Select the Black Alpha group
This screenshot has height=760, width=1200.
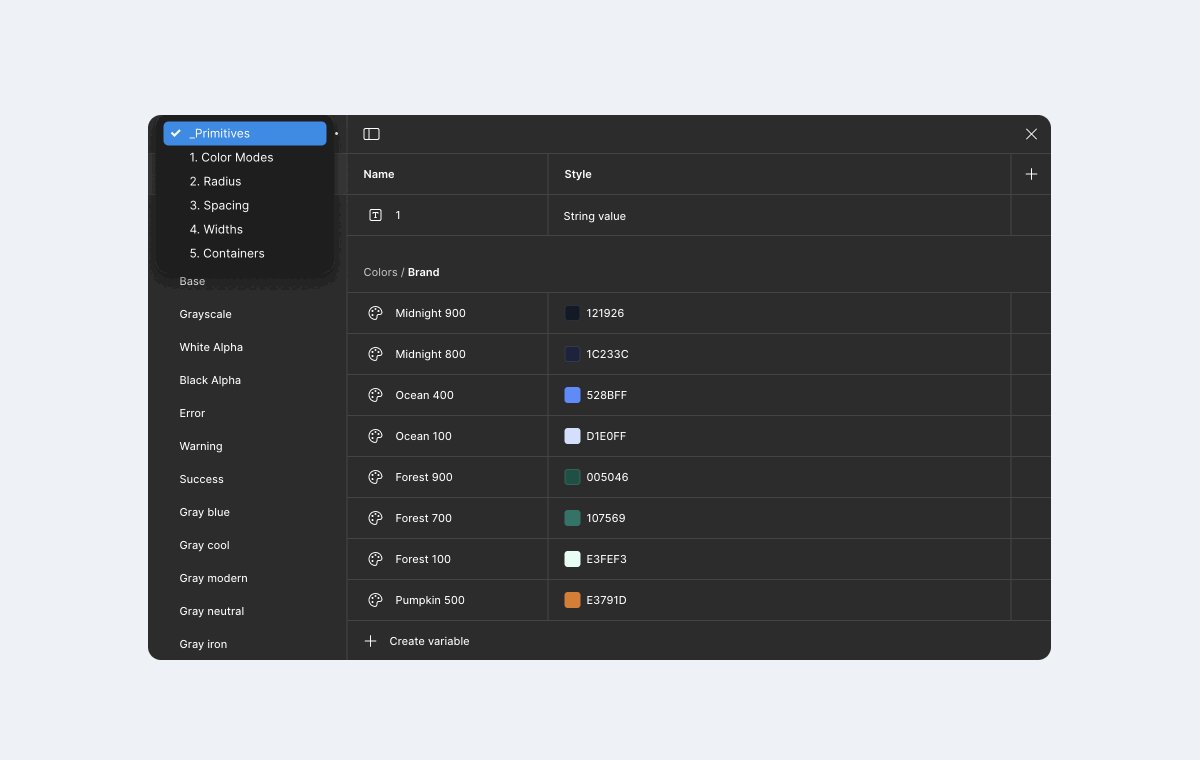(x=210, y=380)
